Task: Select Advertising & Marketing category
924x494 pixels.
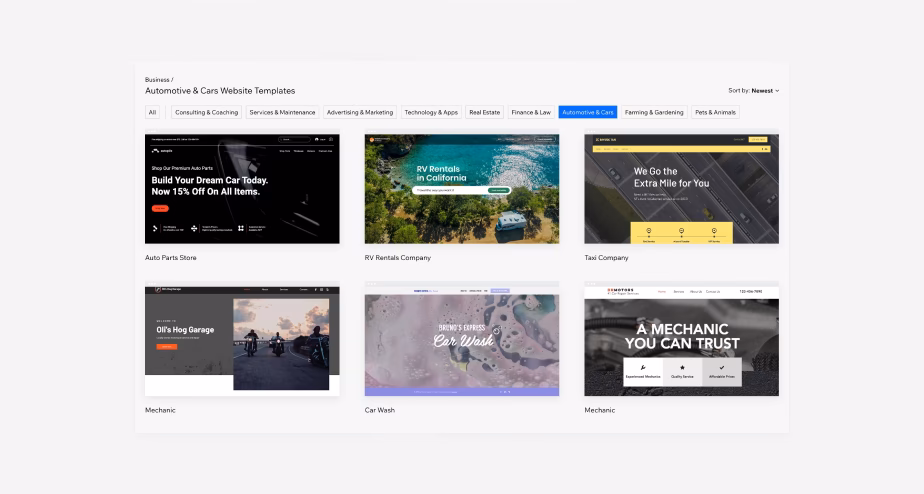Action: [359, 112]
